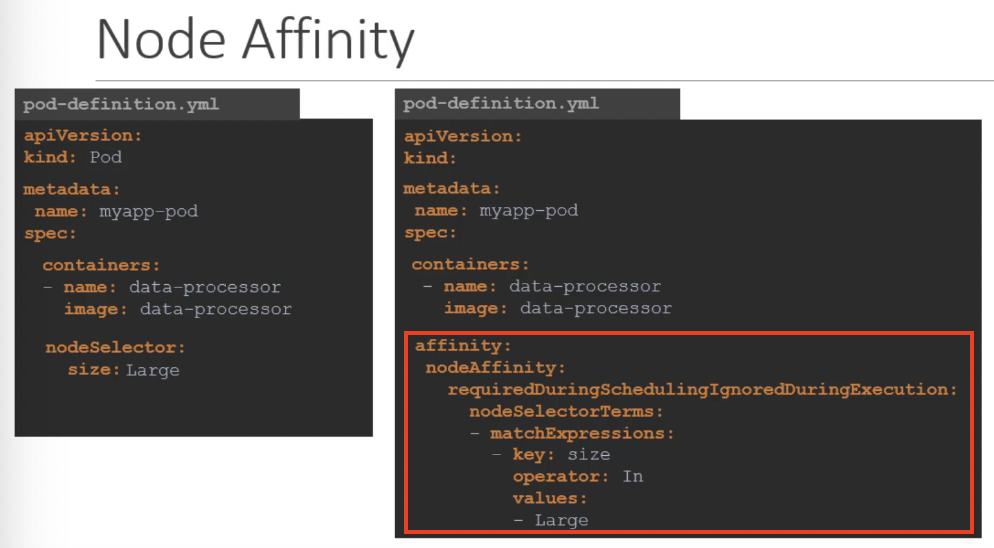Select pod-definition.yml header above the affinity code
The width and height of the screenshot is (994, 548).
(x=501, y=103)
